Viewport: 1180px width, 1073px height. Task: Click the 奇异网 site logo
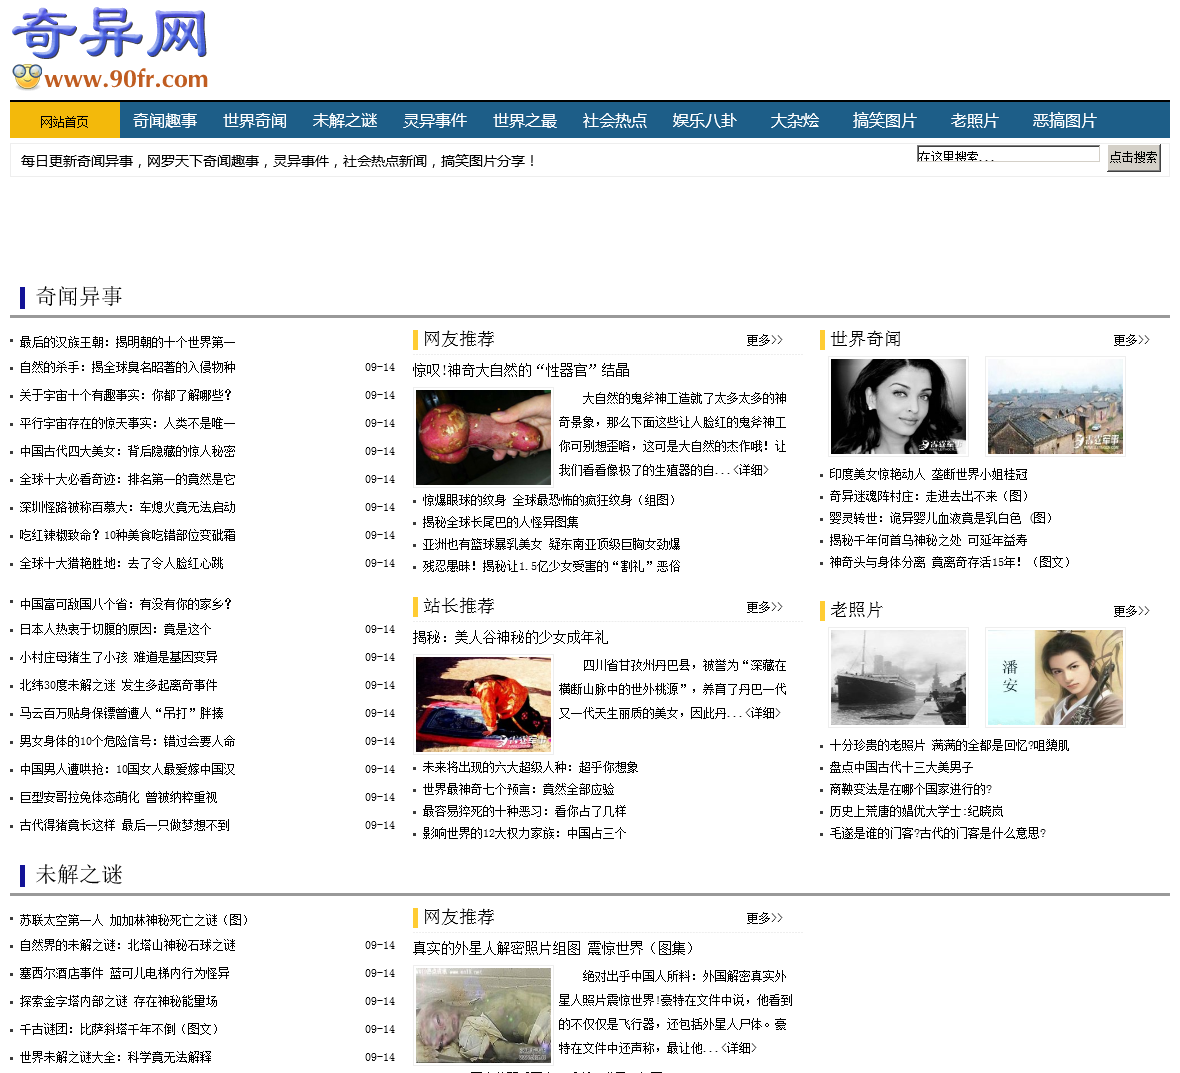coord(110,50)
